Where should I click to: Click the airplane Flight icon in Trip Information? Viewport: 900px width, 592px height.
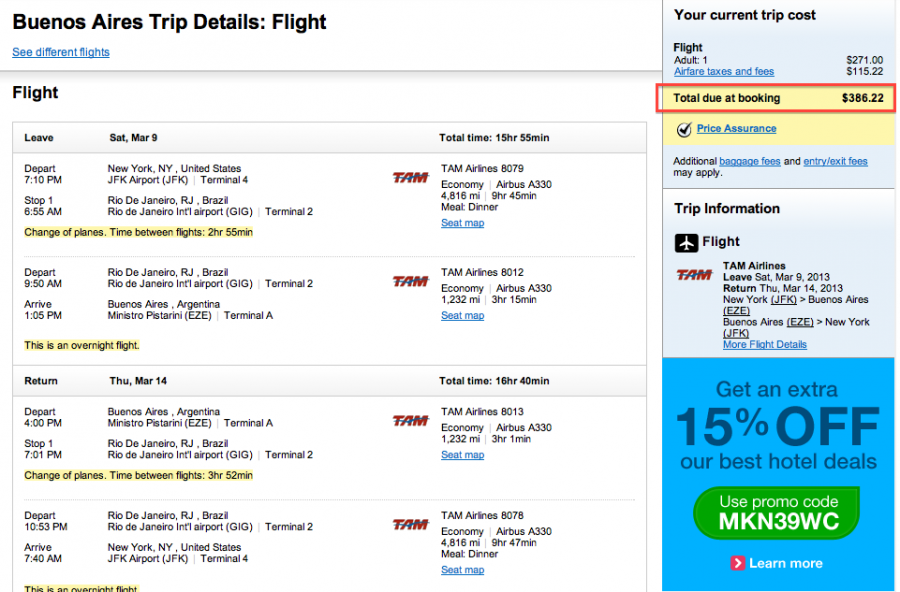[x=686, y=243]
